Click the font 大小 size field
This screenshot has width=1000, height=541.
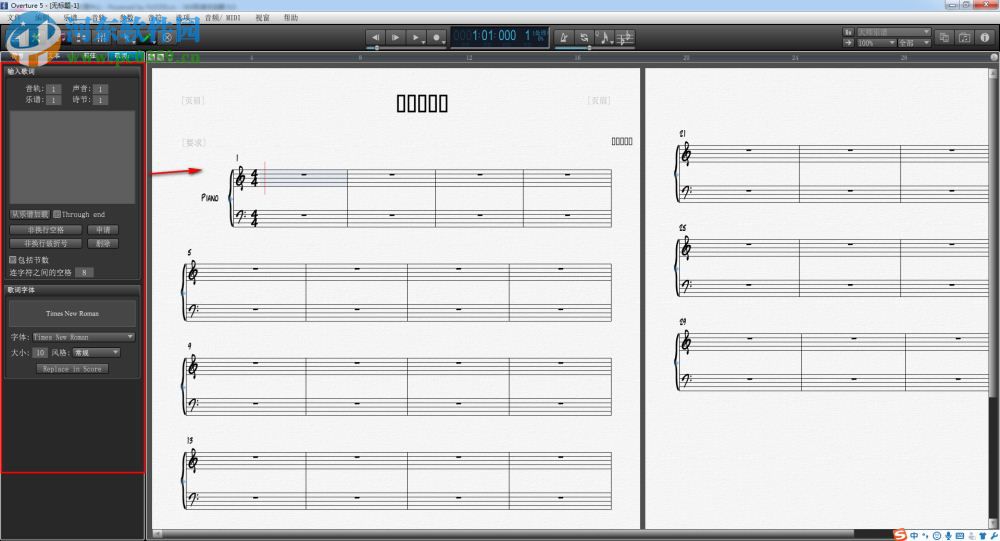click(x=40, y=353)
